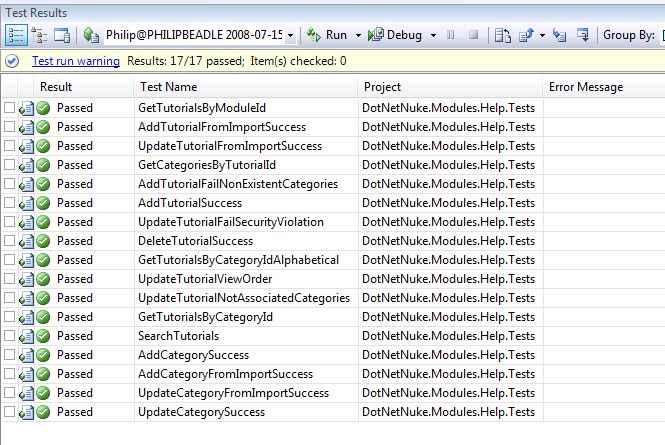Check the box for AddTutorialSuccess
Viewport: 665px width, 445px height.
coord(9,203)
